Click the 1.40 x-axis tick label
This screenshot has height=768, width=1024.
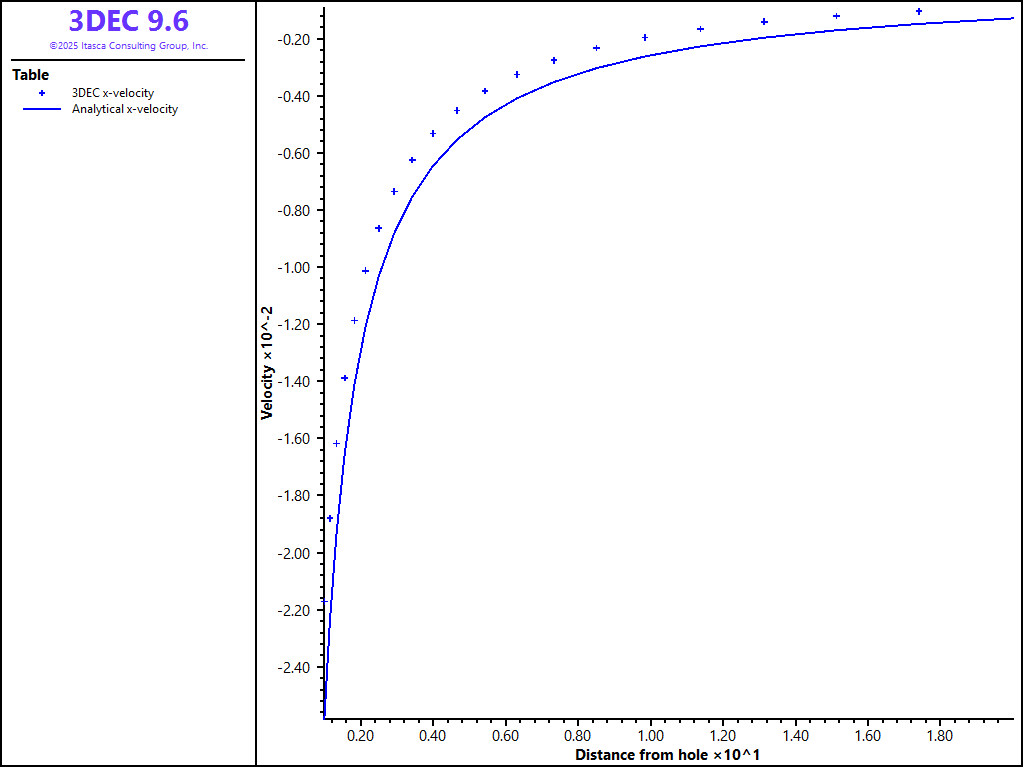pyautogui.click(x=795, y=736)
